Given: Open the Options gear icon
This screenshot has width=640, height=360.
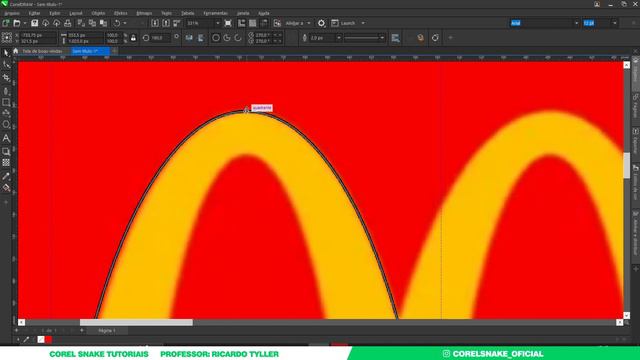Looking at the screenshot, I should [x=322, y=23].
